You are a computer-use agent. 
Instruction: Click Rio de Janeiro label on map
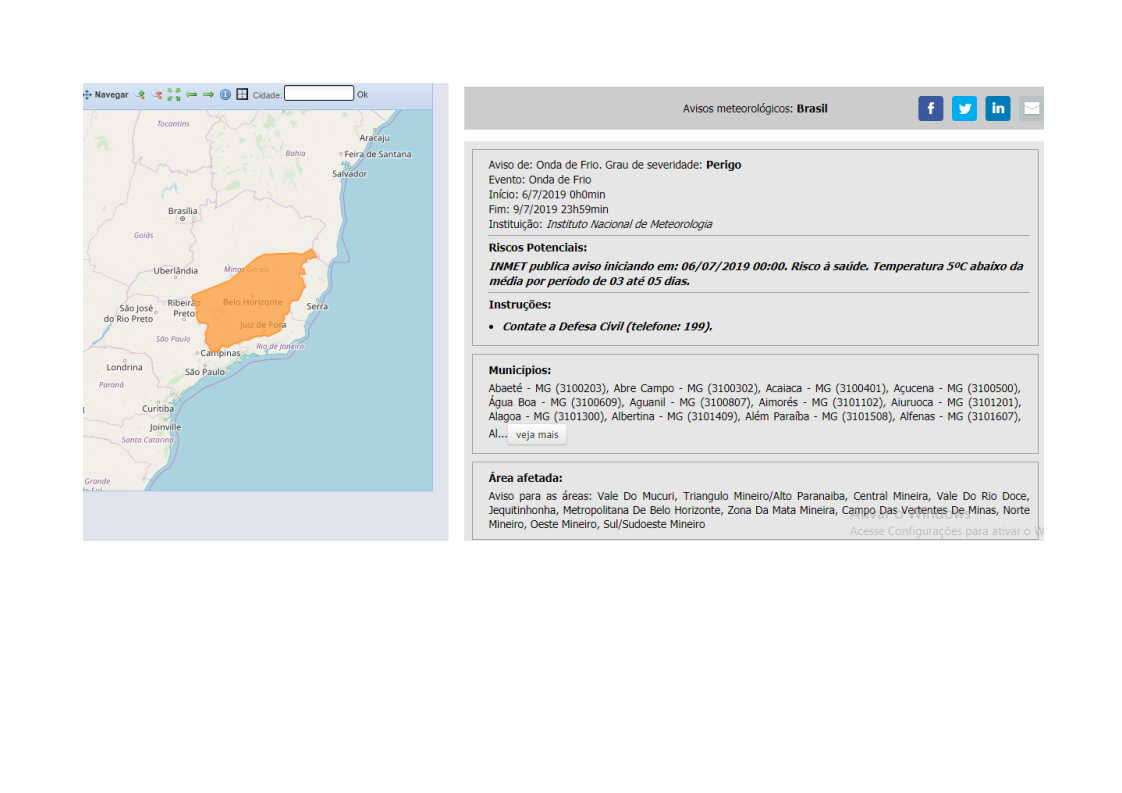pyautogui.click(x=280, y=346)
